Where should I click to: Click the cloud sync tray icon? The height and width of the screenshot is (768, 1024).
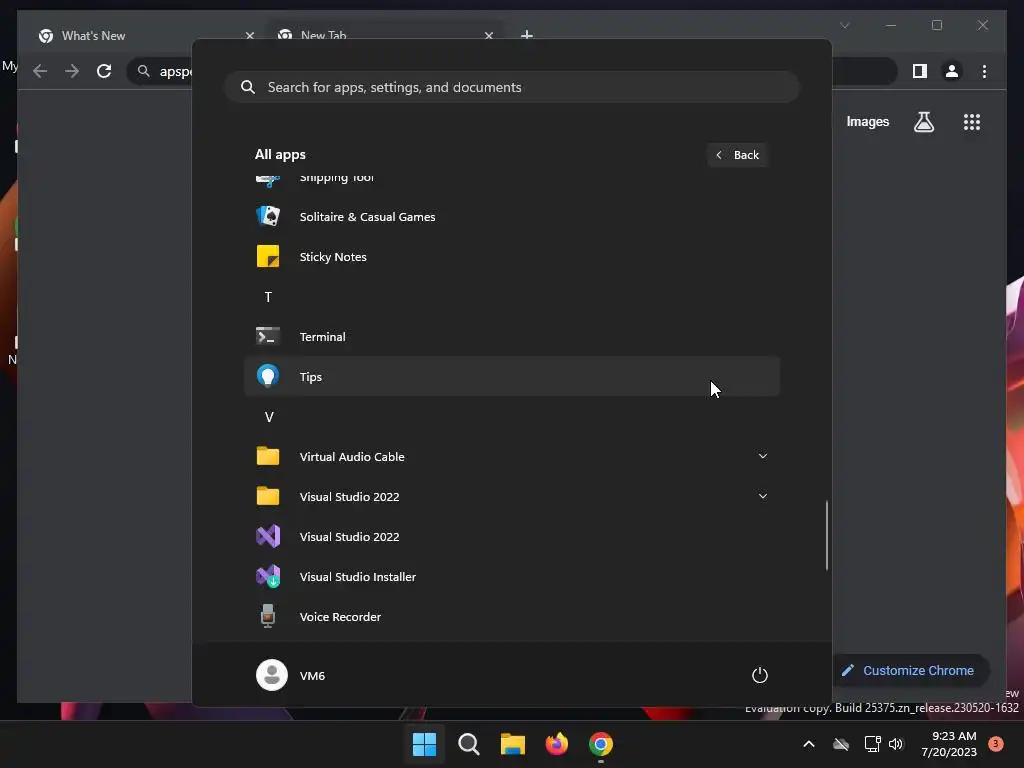841,744
